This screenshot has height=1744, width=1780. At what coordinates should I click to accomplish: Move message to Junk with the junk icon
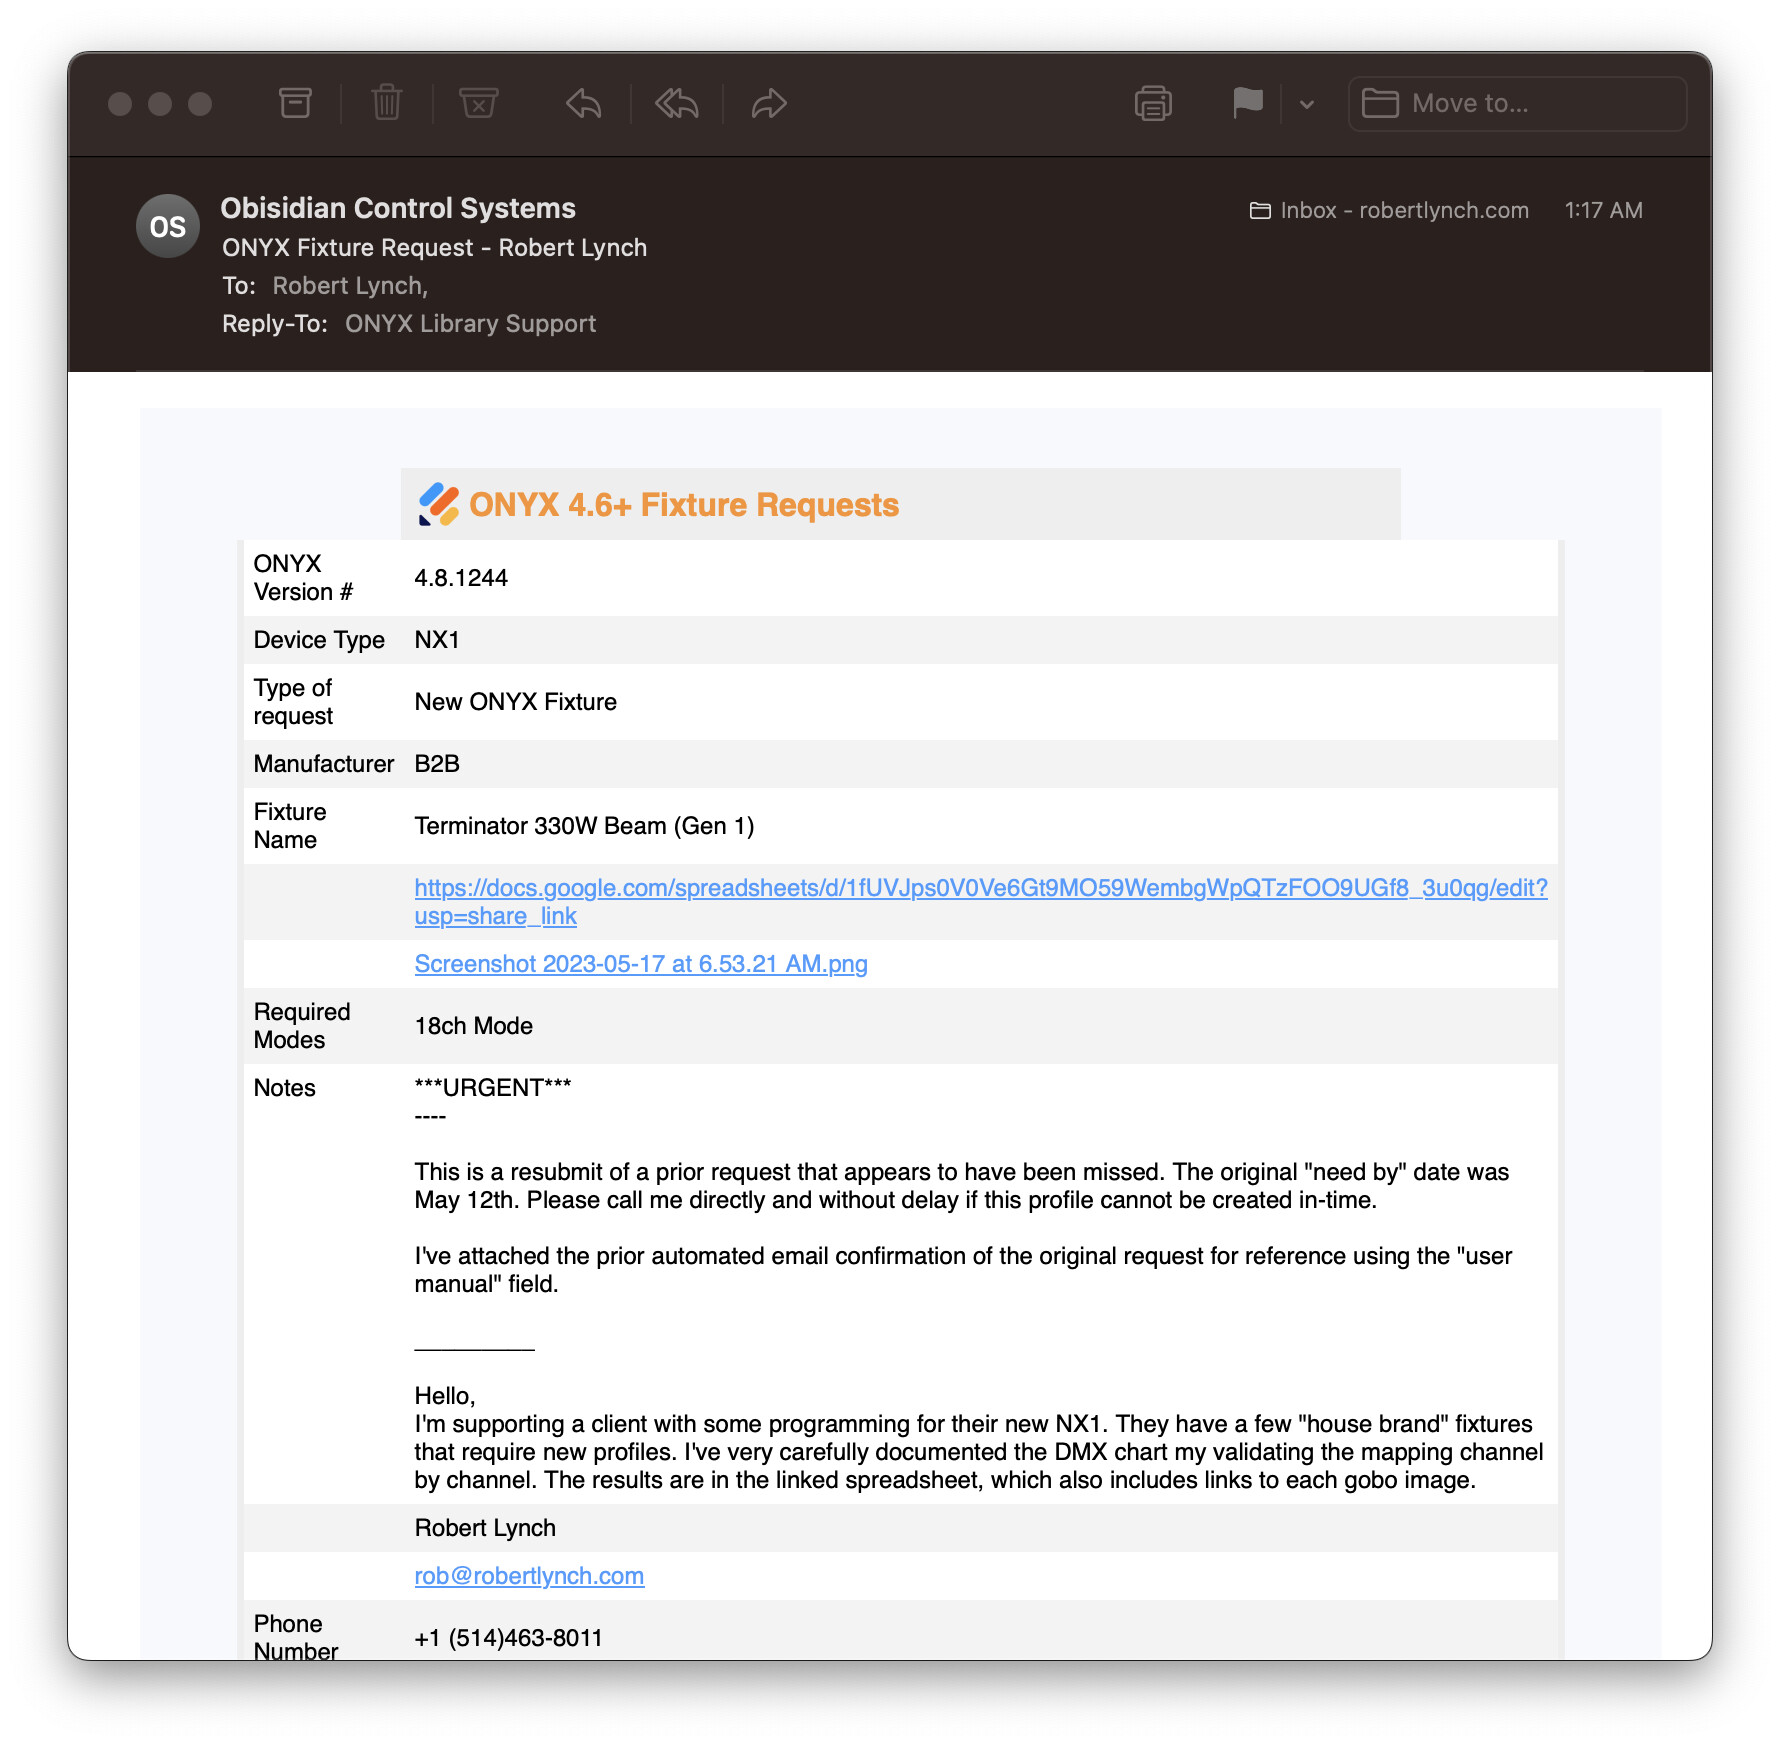[479, 103]
